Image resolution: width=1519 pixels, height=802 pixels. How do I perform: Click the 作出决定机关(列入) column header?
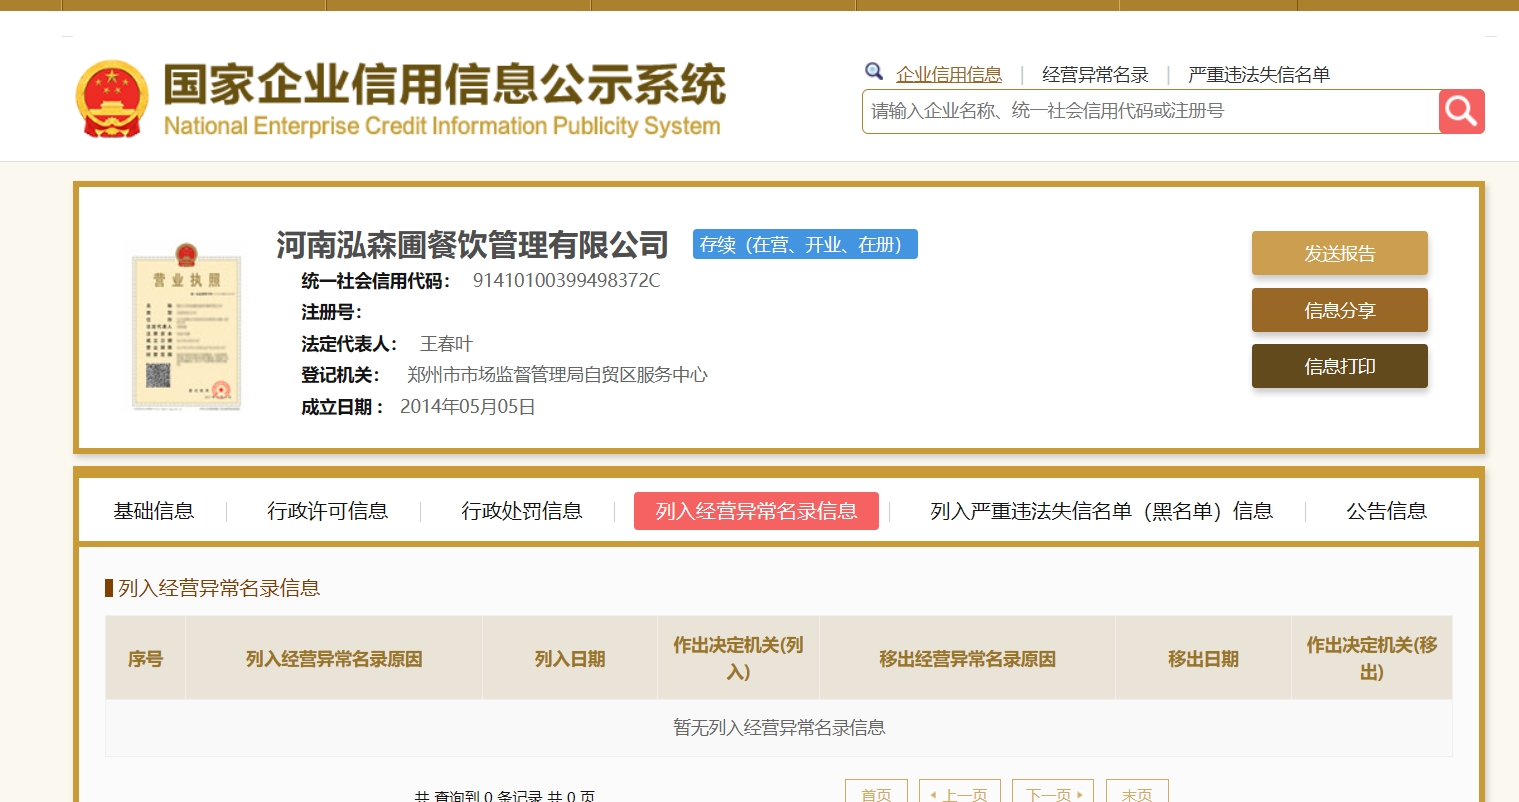click(738, 659)
